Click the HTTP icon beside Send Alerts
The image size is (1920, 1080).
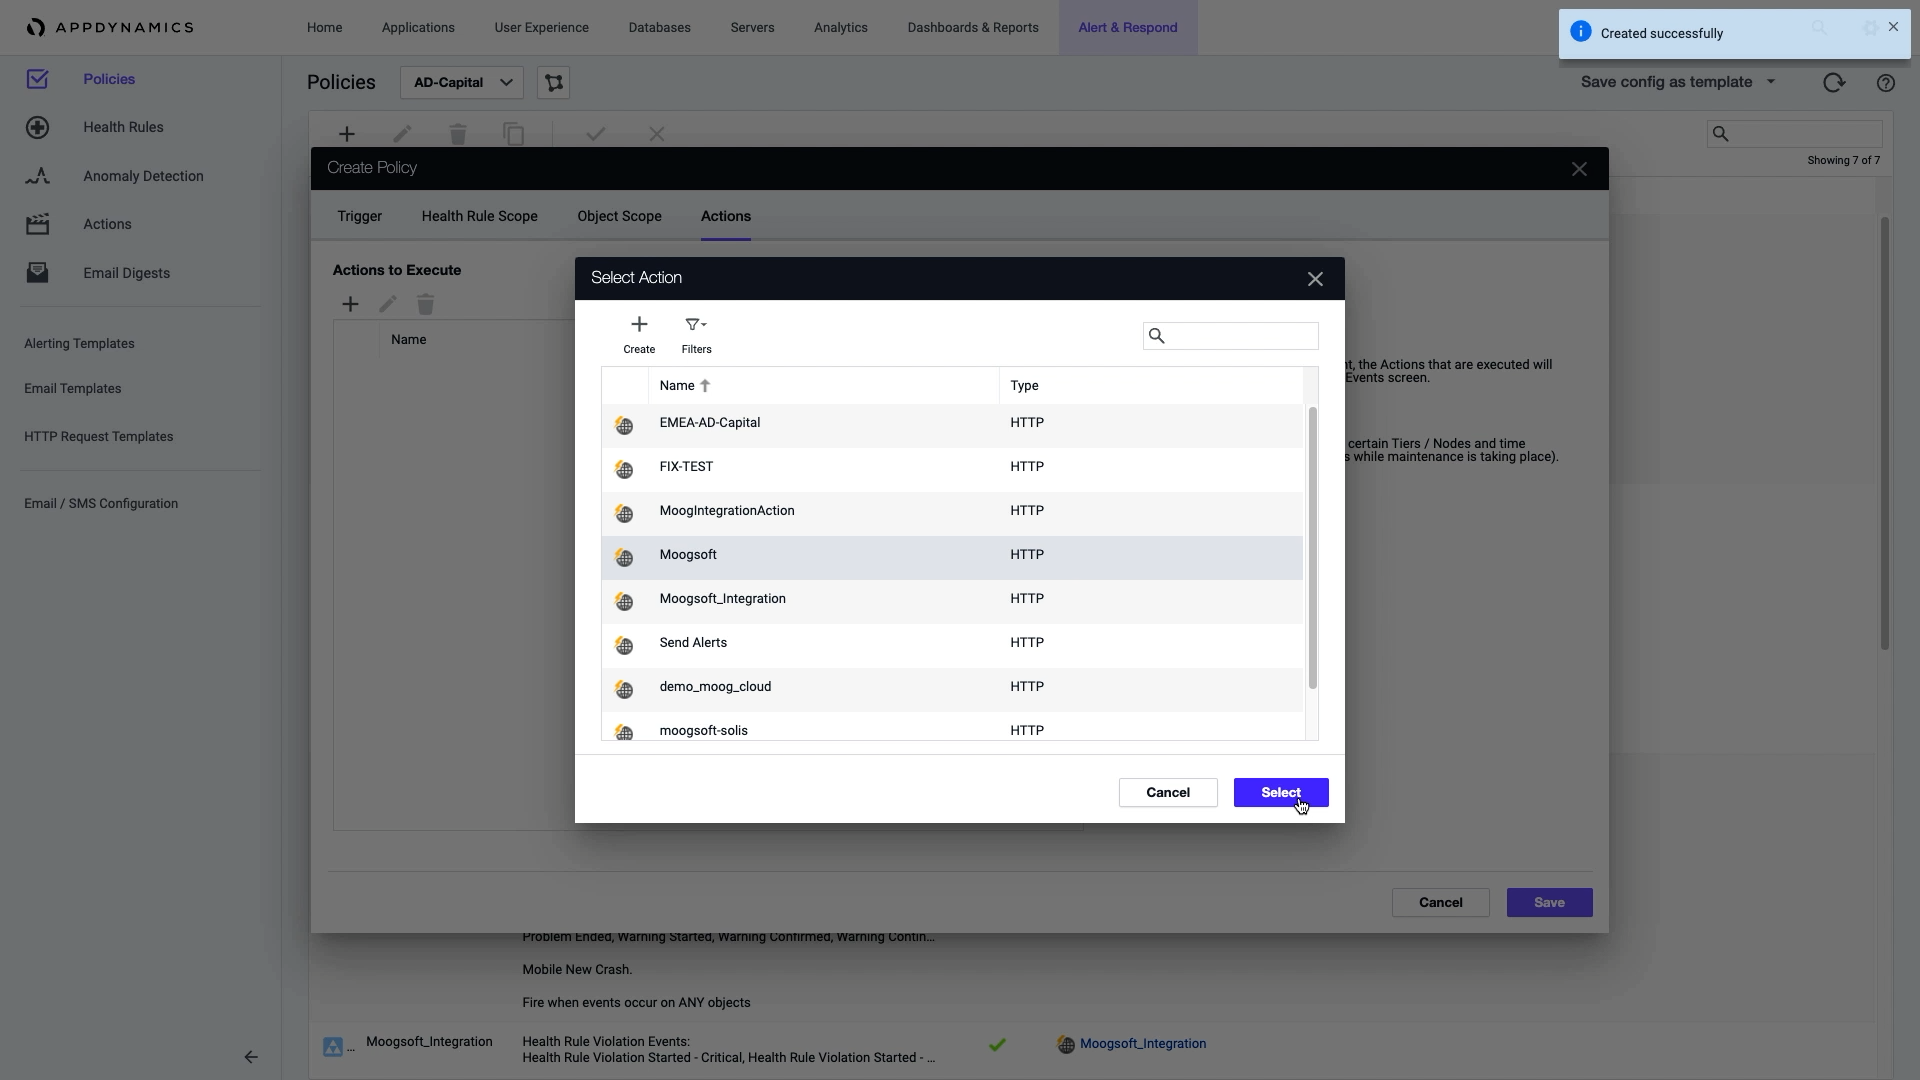click(x=624, y=646)
